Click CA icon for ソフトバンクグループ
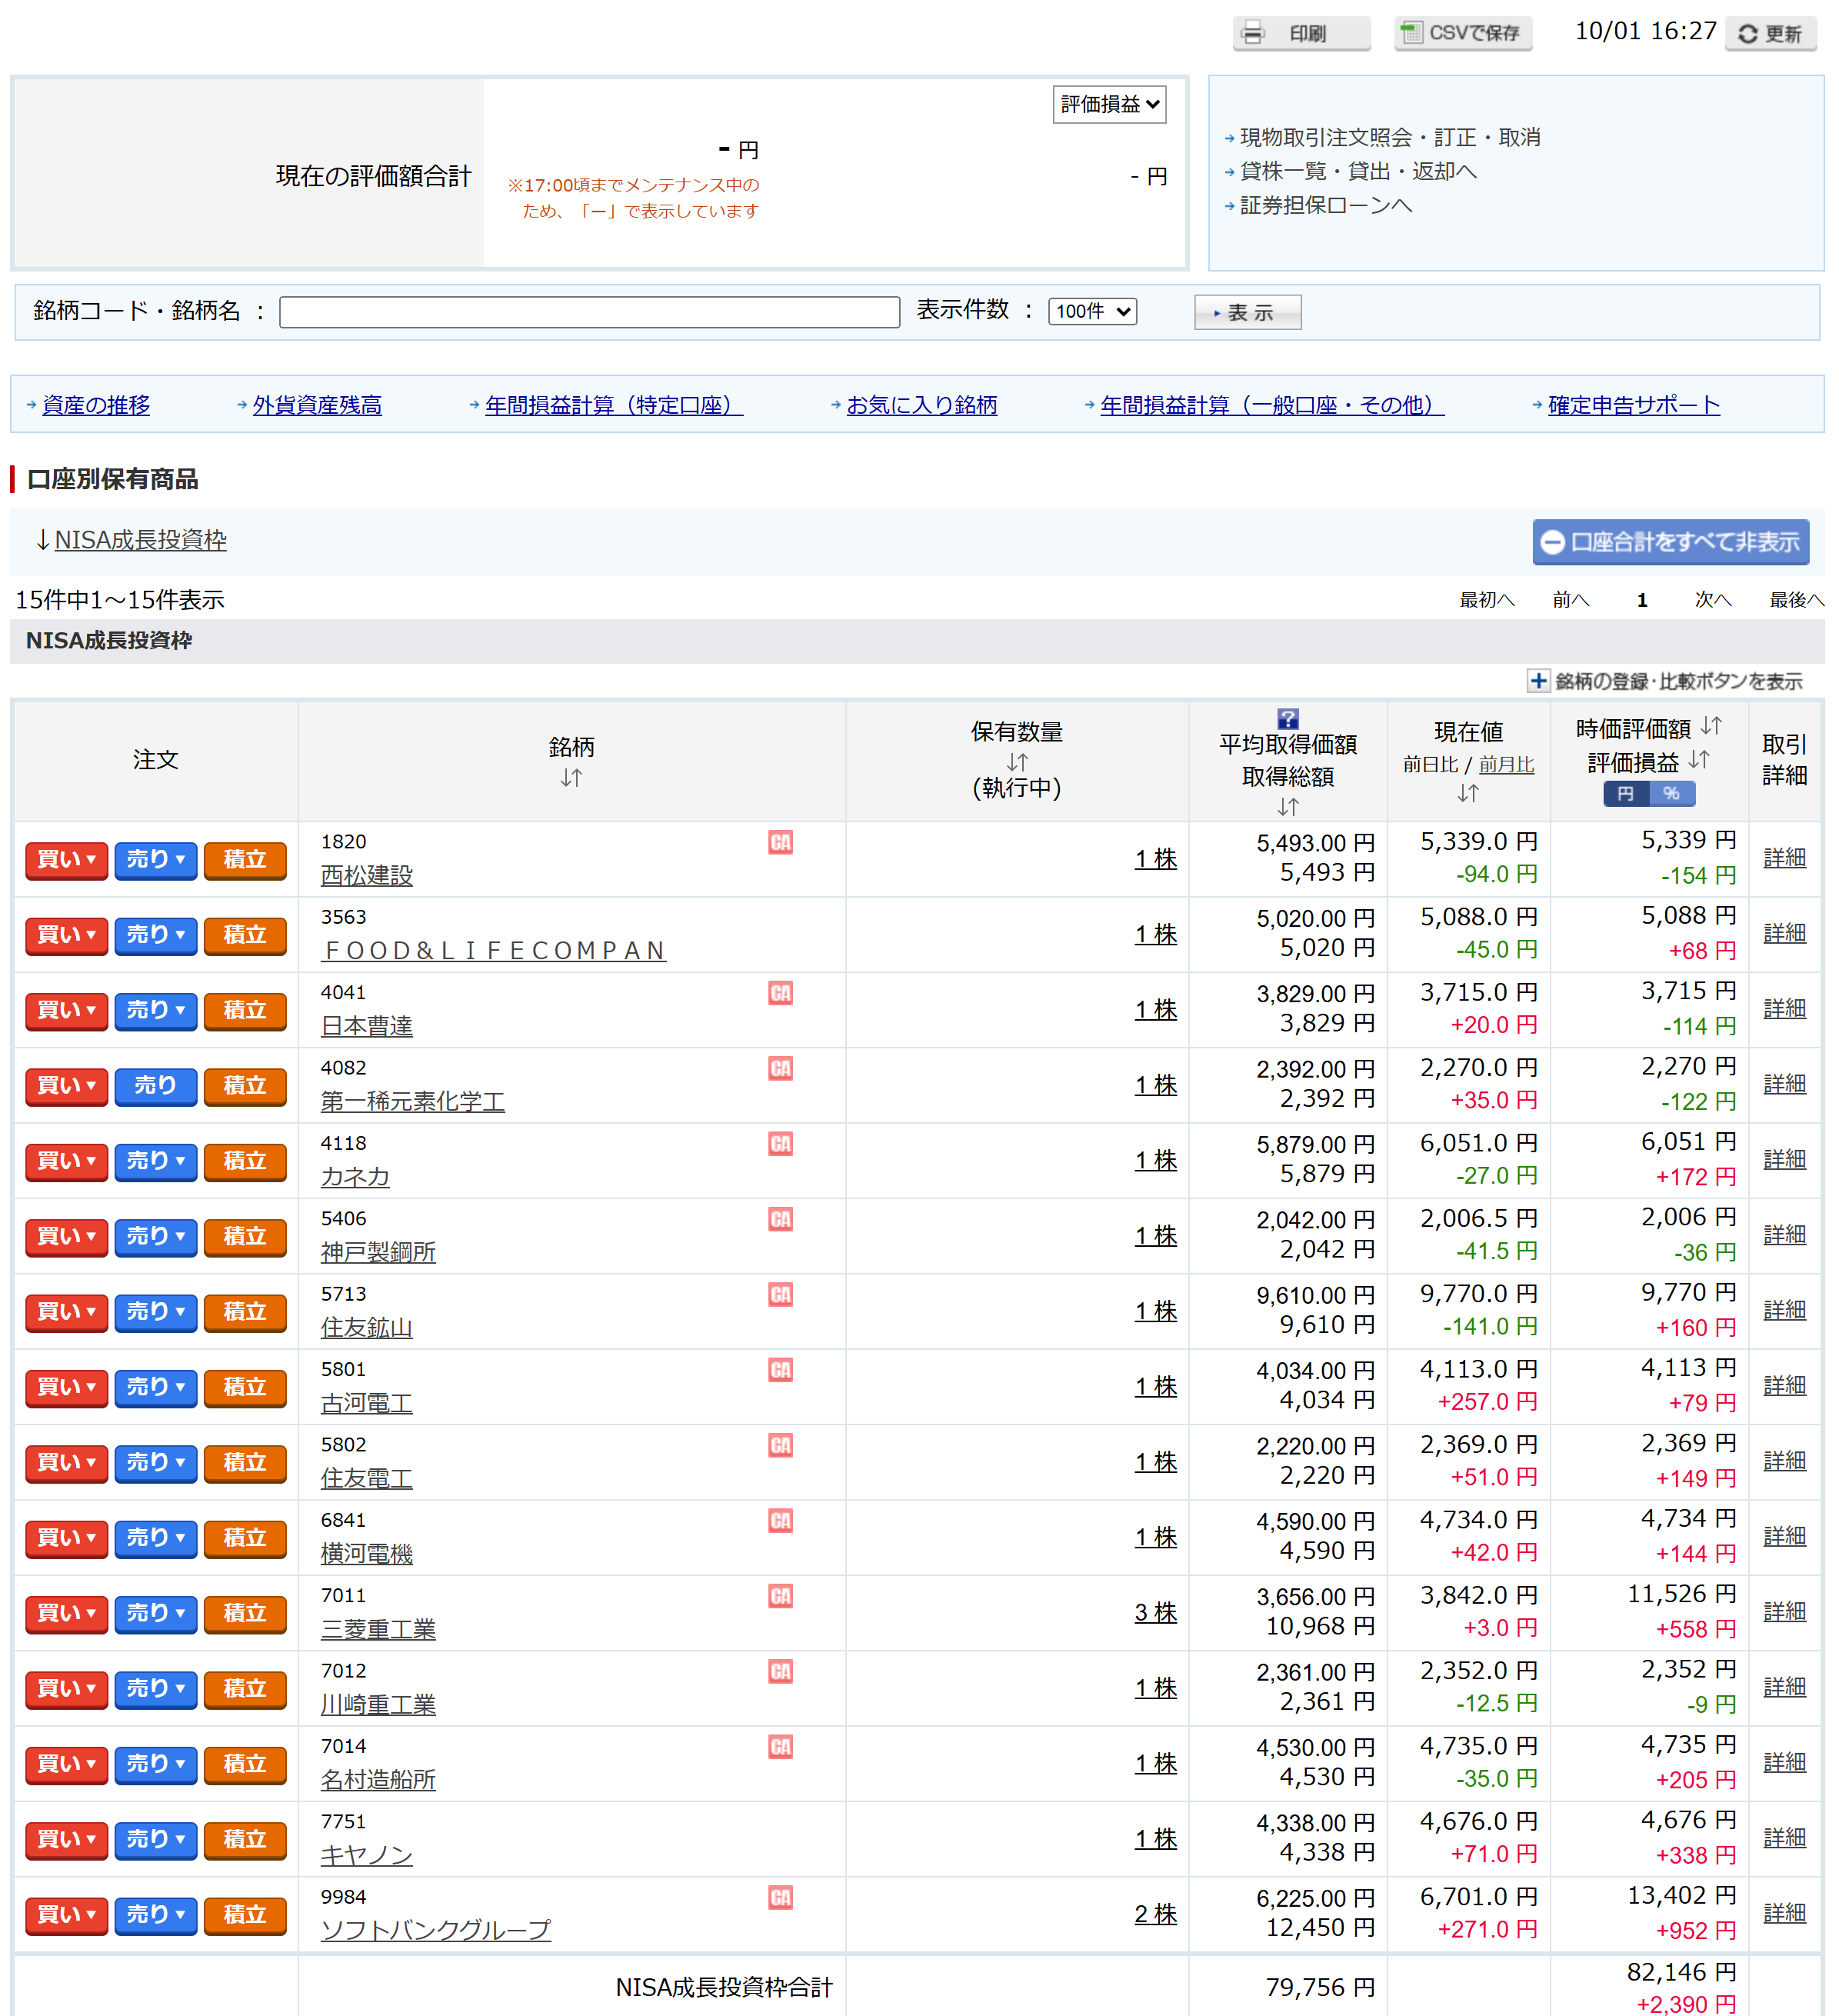This screenshot has width=1839, height=2016. tap(780, 1898)
